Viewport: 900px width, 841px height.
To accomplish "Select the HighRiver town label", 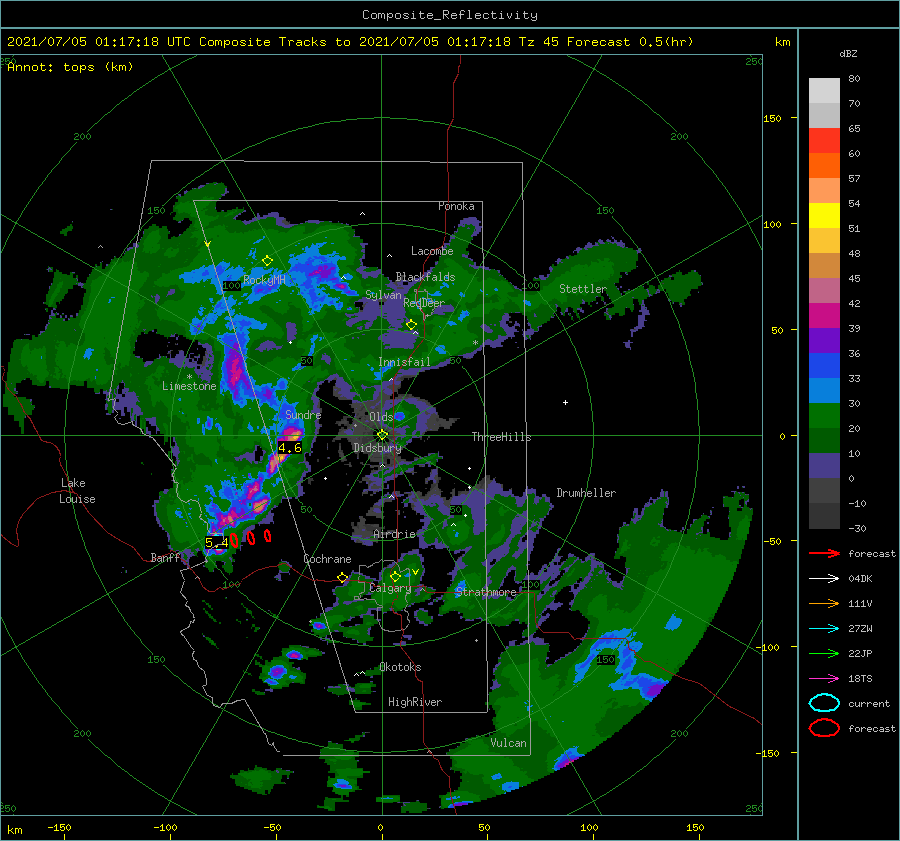I will click(415, 702).
